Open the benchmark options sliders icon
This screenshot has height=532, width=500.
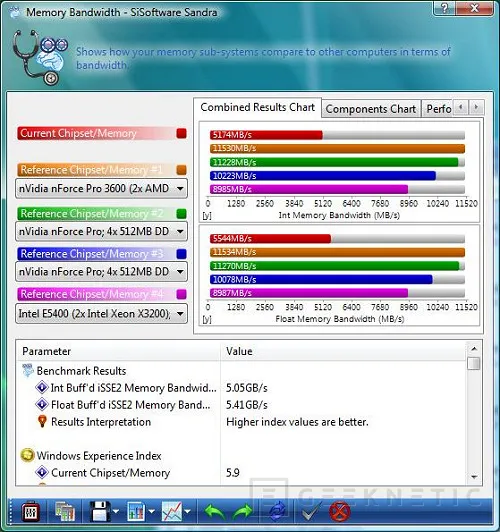pyautogui.click(x=31, y=512)
